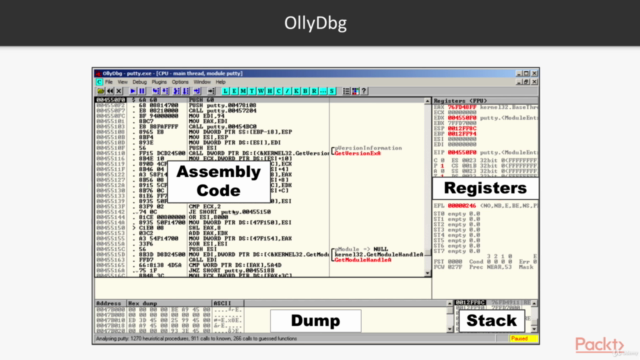Image resolution: width=640 pixels, height=360 pixels.
Task: Open Threads window with T icon
Action: (252, 91)
